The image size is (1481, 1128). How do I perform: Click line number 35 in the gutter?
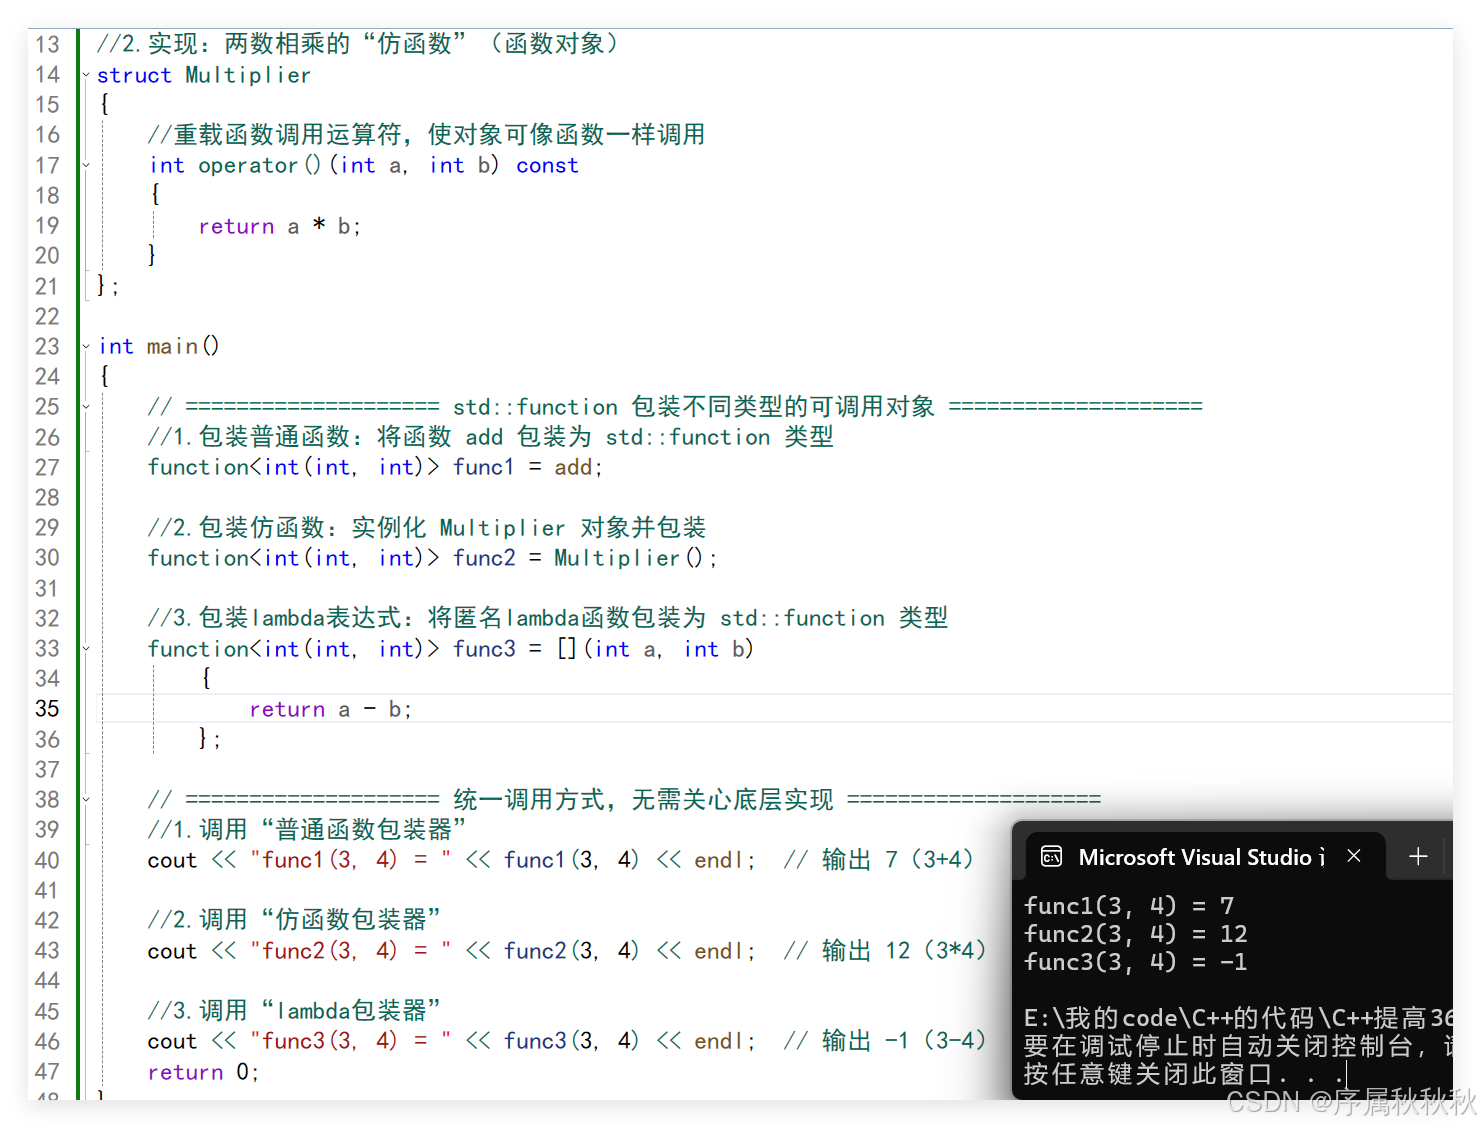pyautogui.click(x=46, y=708)
